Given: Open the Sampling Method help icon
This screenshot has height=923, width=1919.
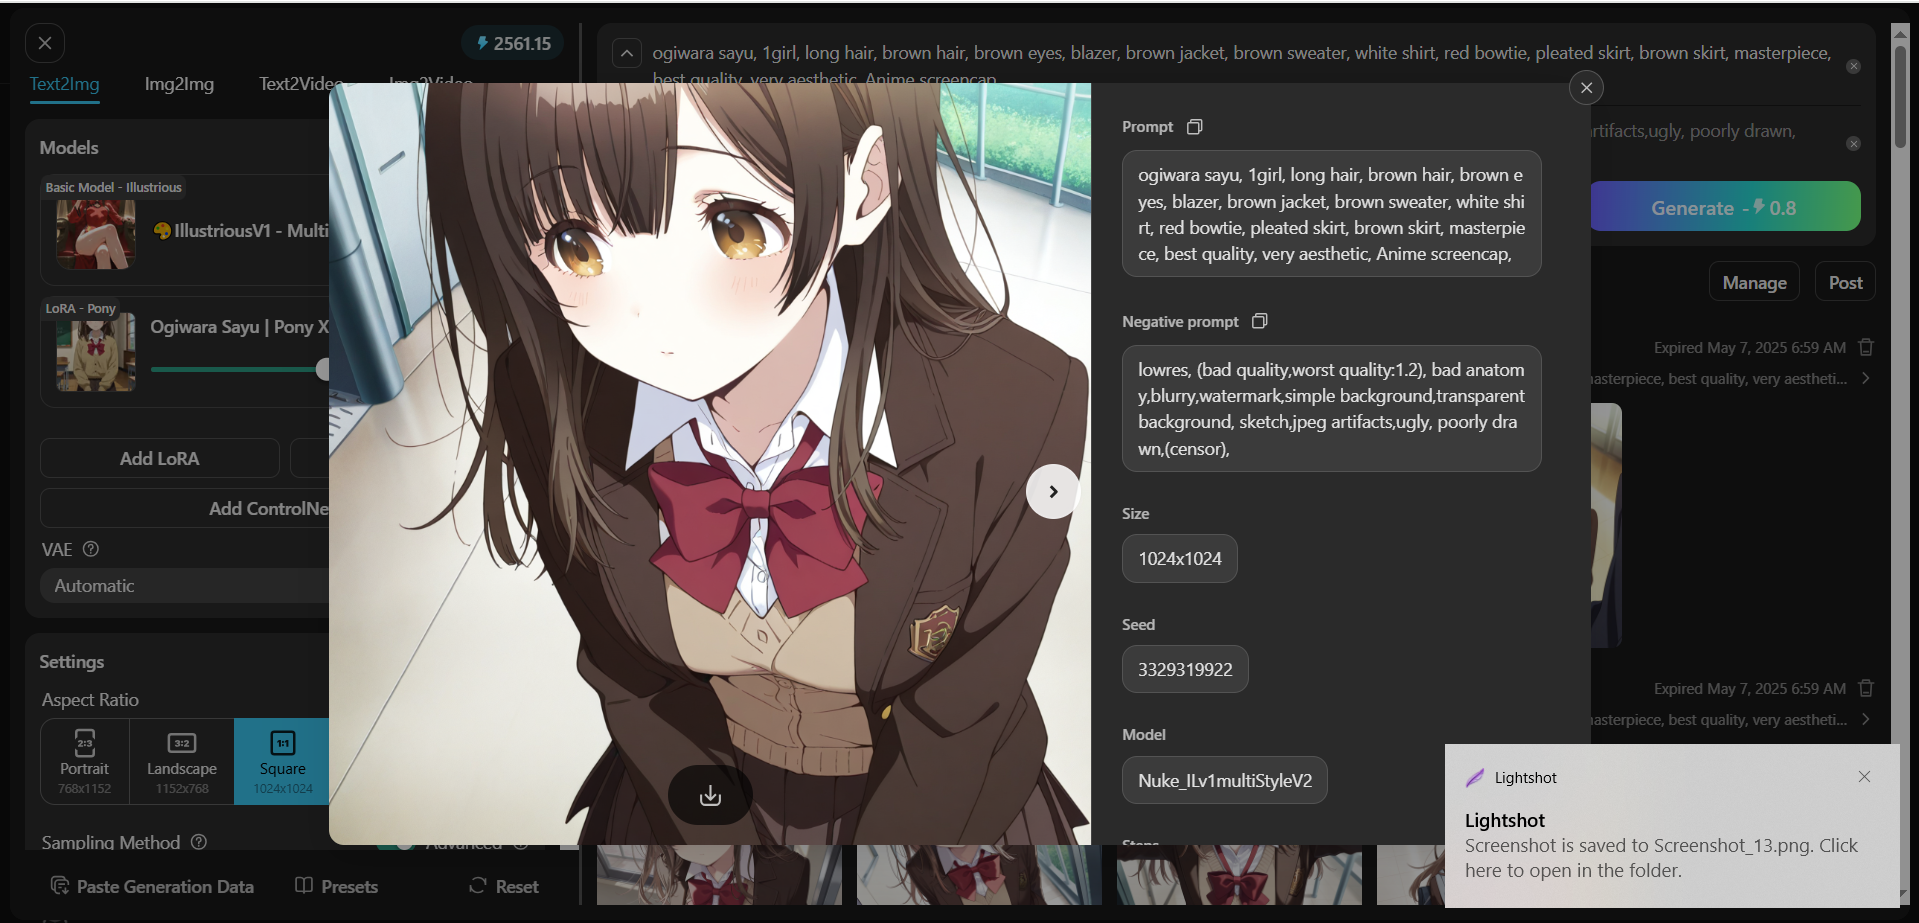Looking at the screenshot, I should pyautogui.click(x=199, y=842).
